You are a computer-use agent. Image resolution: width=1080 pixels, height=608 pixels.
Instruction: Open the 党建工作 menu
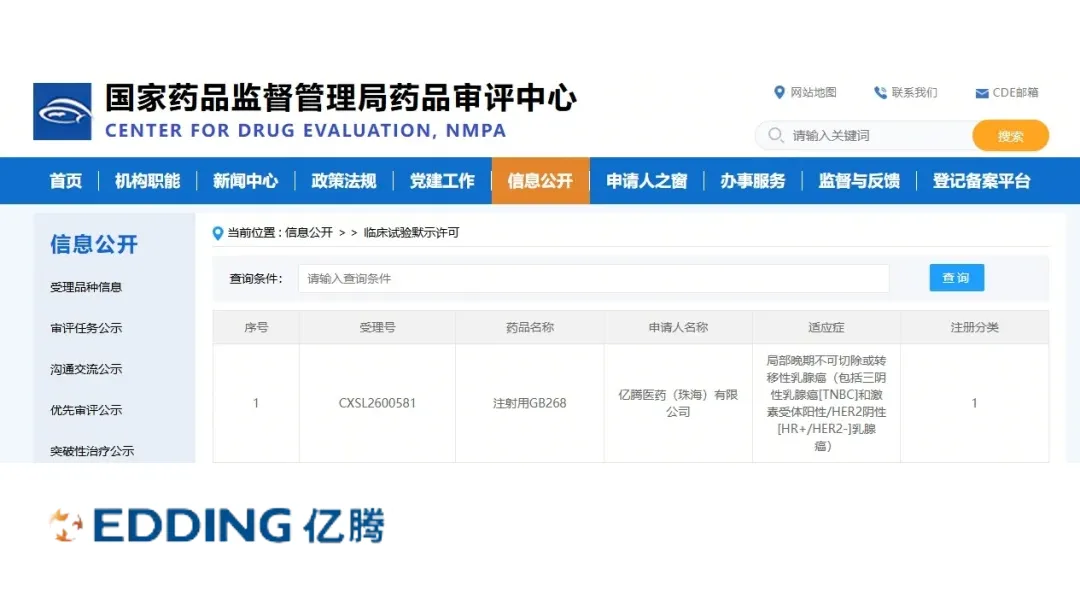pos(442,181)
